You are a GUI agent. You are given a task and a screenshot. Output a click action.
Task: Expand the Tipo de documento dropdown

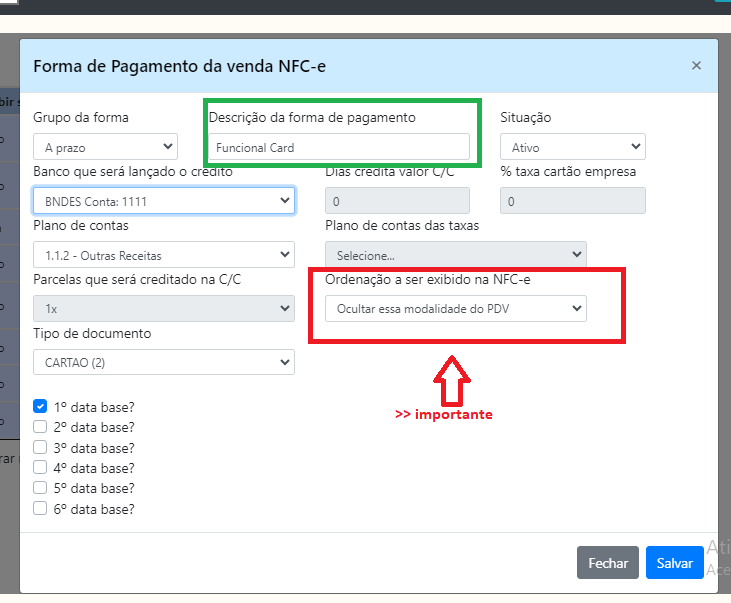click(x=163, y=362)
